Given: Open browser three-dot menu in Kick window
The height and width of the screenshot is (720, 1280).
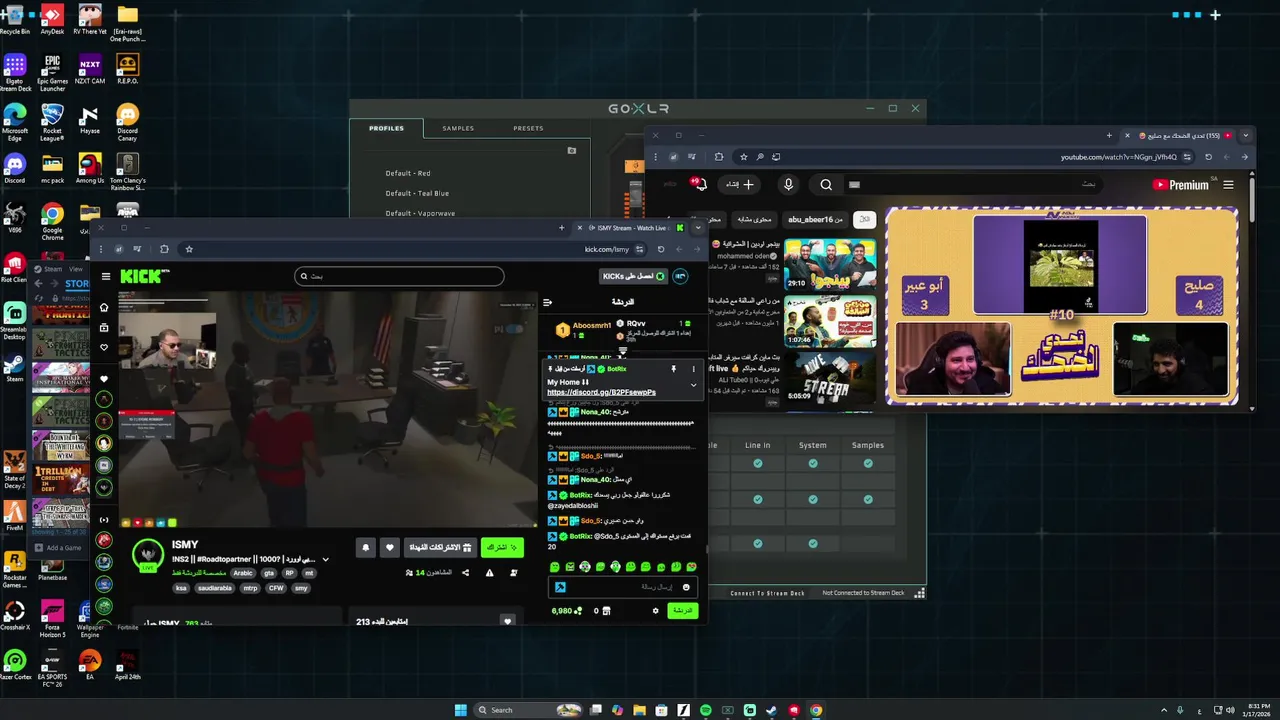Looking at the screenshot, I should [x=101, y=249].
